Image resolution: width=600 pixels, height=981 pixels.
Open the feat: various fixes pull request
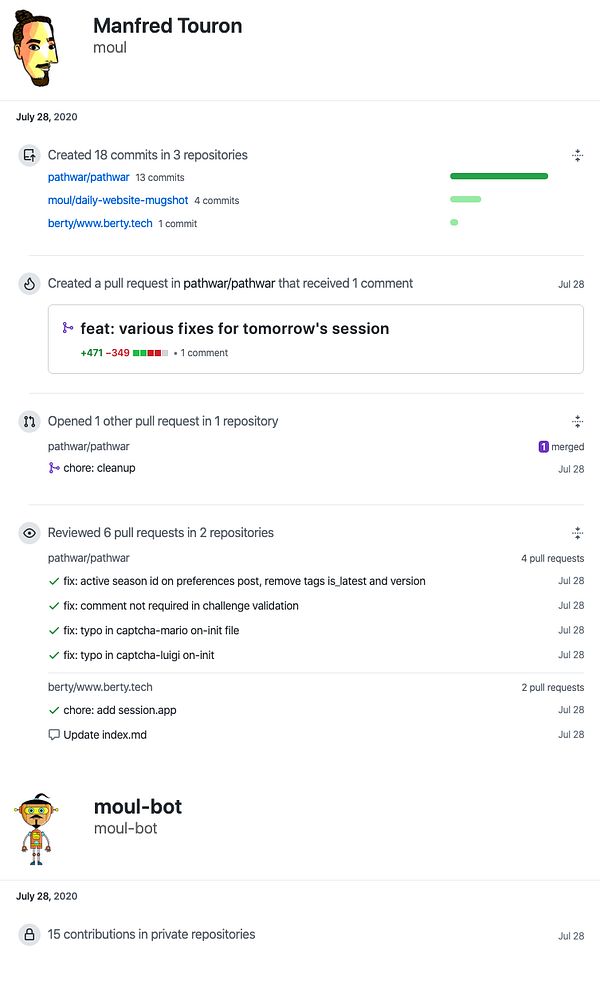point(235,328)
